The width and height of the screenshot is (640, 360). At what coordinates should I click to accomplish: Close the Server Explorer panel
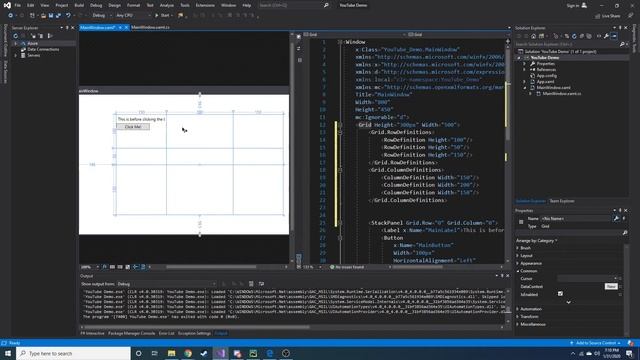73,28
